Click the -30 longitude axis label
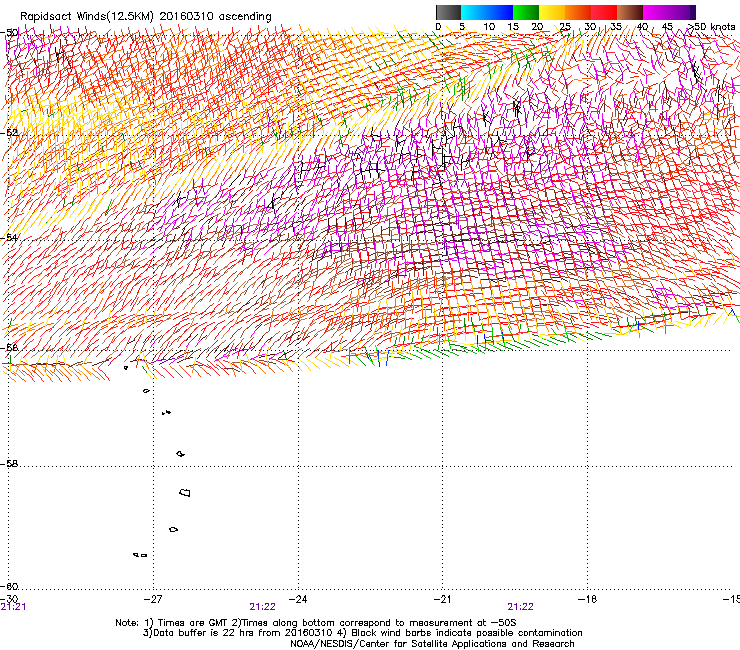Viewport: 740px width, 650px height. click(9, 599)
